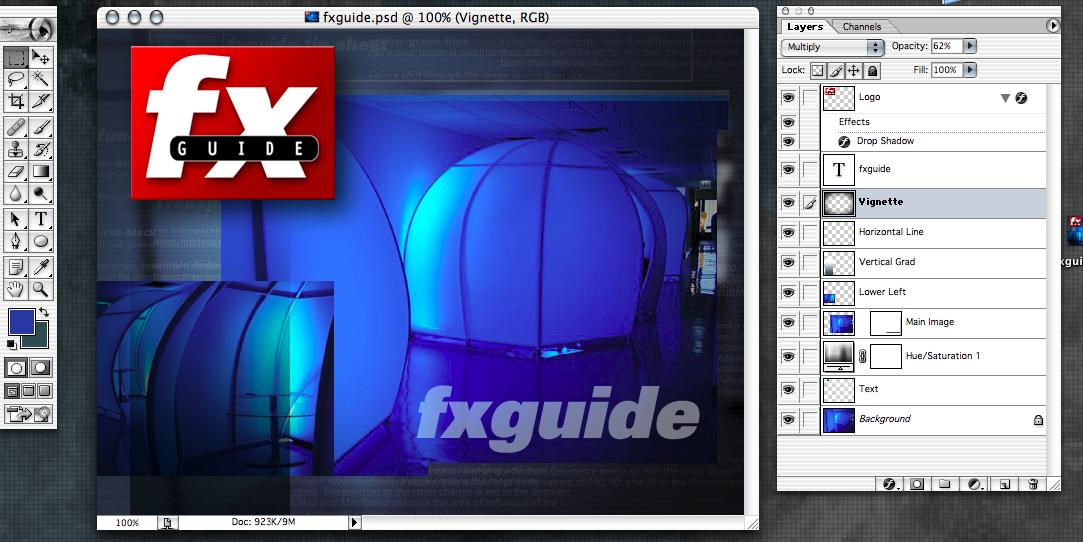Select the History Brush tool
Viewport: 1083px width, 542px height.
coord(41,148)
